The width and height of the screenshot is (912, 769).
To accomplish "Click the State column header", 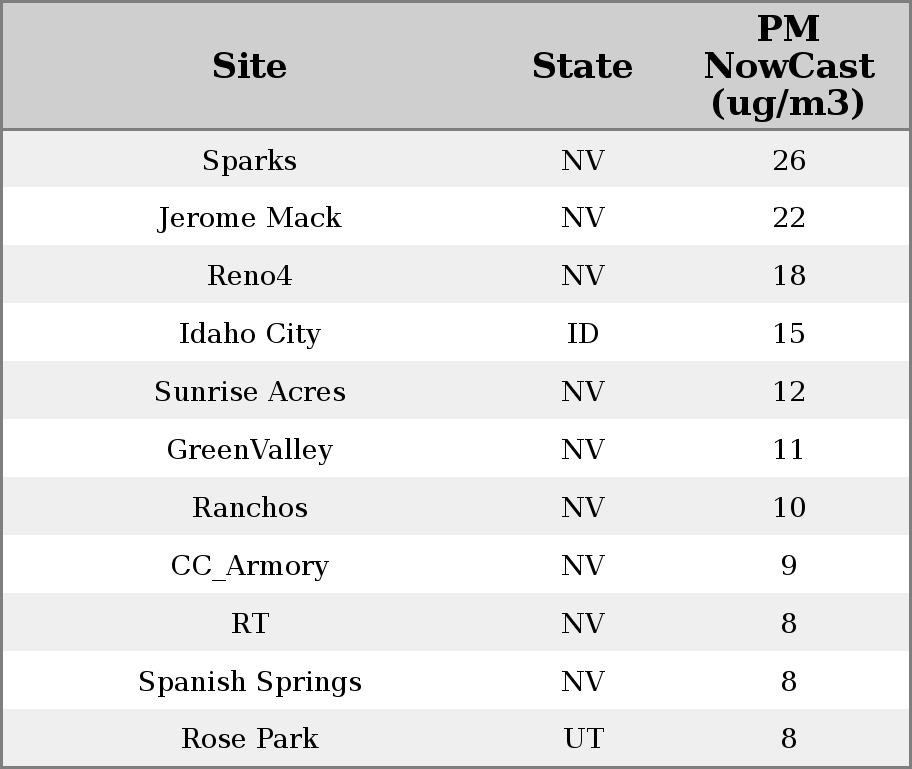I will (x=582, y=66).
